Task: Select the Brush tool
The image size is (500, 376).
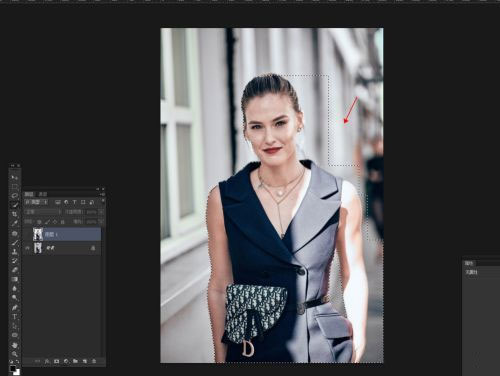Action: click(x=15, y=243)
